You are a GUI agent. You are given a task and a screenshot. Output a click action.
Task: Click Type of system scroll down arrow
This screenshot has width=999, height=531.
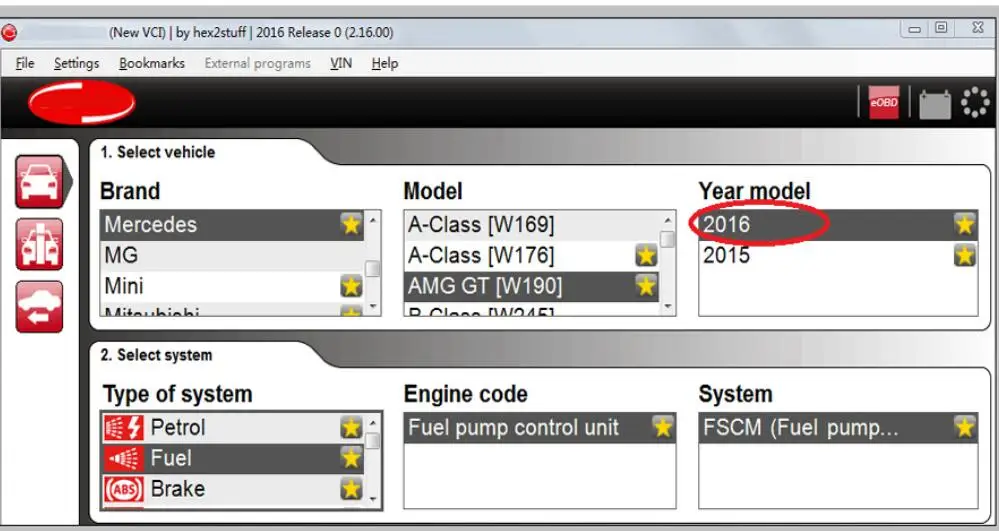[373, 499]
